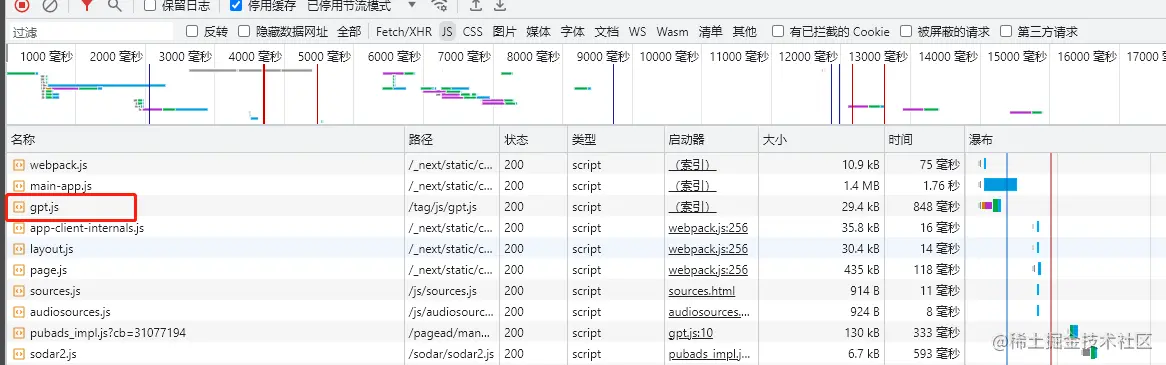Click script icon beside webpack.js
This screenshot has height=365, width=1166.
coord(19,165)
